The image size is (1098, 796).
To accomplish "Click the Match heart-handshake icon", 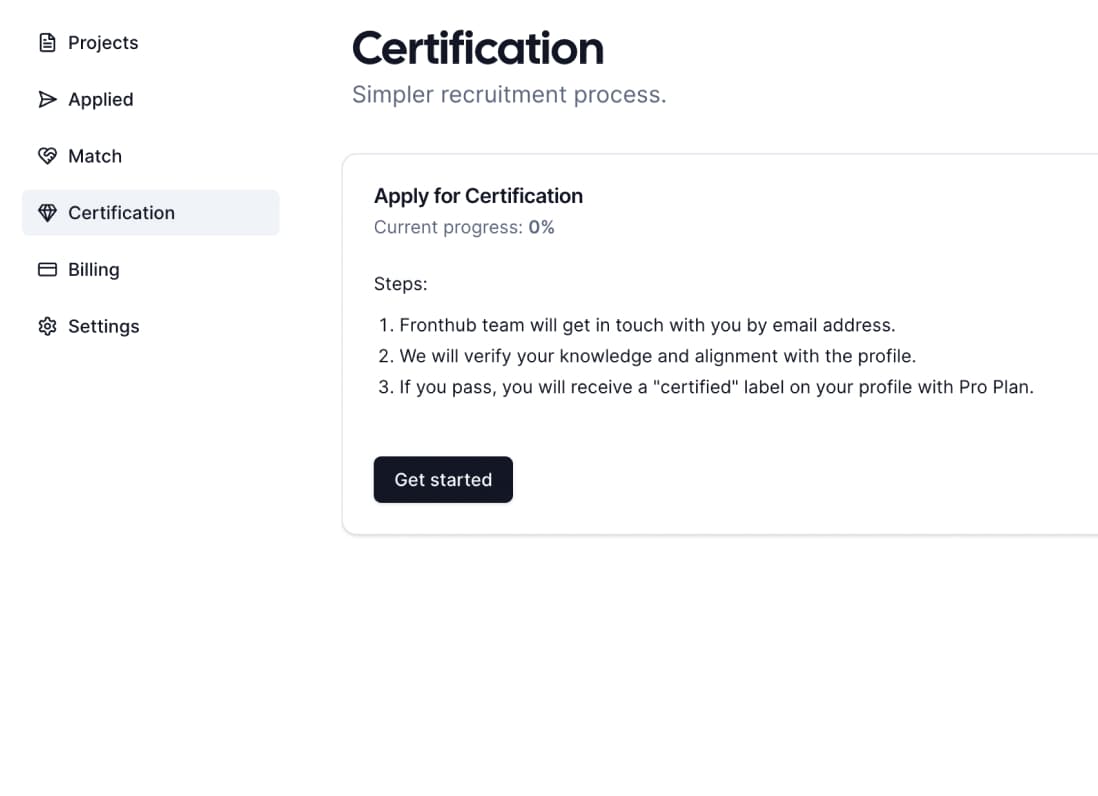I will coord(47,155).
